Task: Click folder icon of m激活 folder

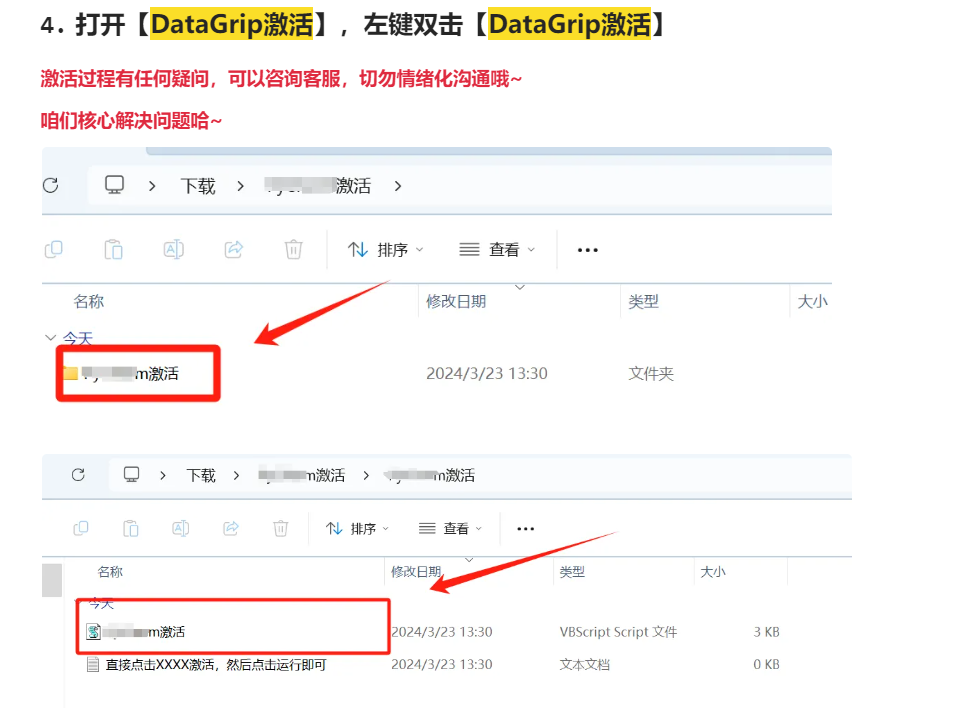Action: 71,373
